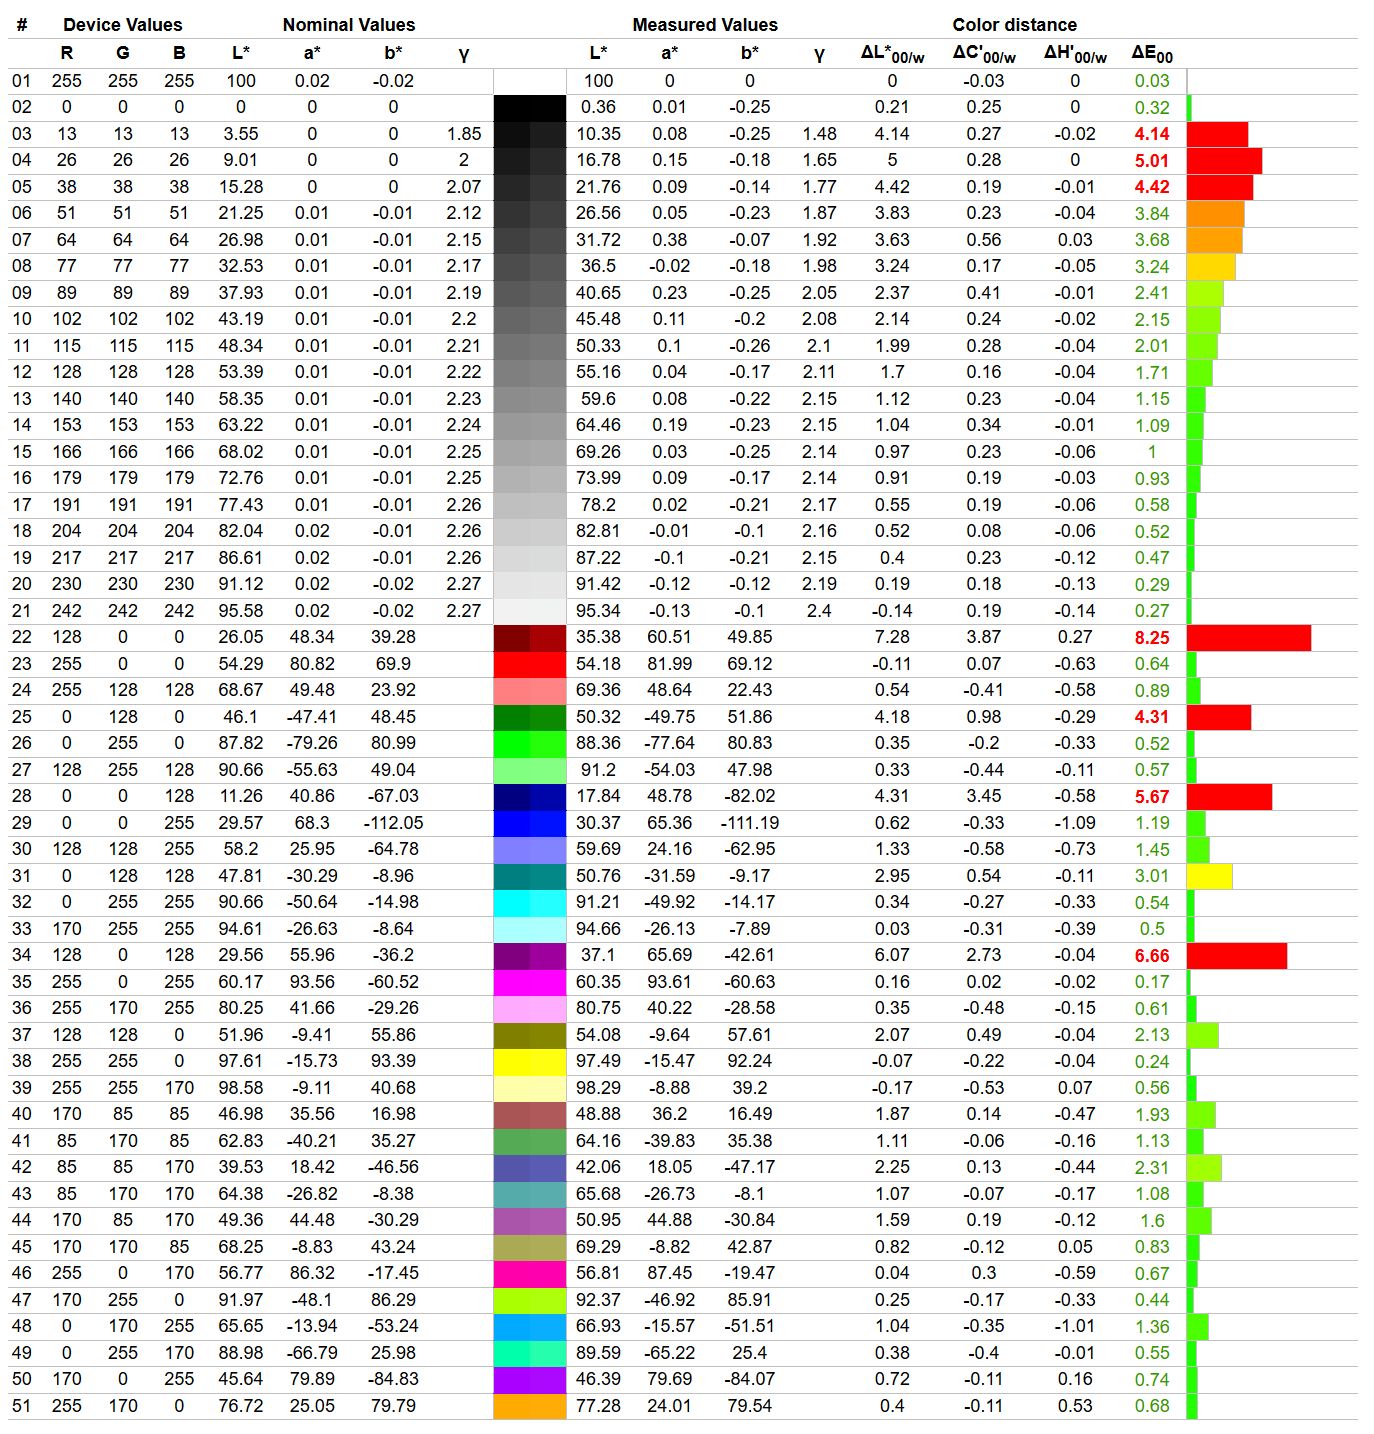
Task: Select the 5.01 ΔE00 value in row 04
Action: click(1151, 160)
